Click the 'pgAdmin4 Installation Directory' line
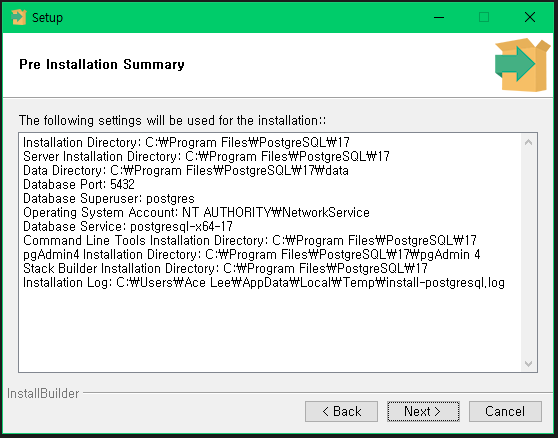Screen dimensions: 558x438 252,255
